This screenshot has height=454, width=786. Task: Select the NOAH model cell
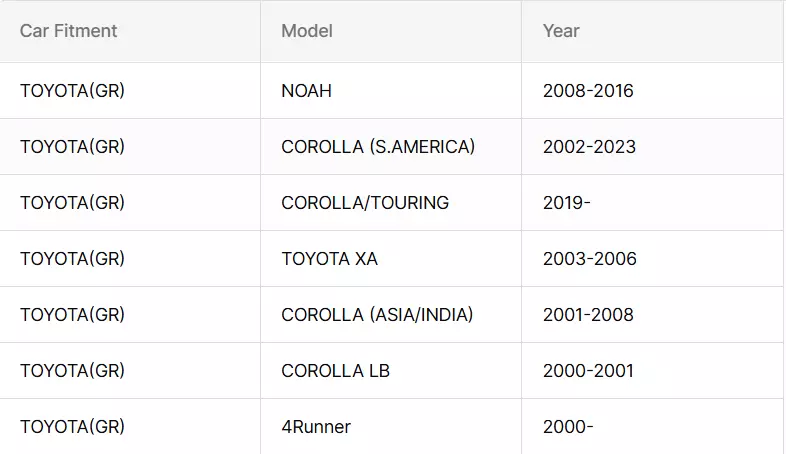(391, 91)
